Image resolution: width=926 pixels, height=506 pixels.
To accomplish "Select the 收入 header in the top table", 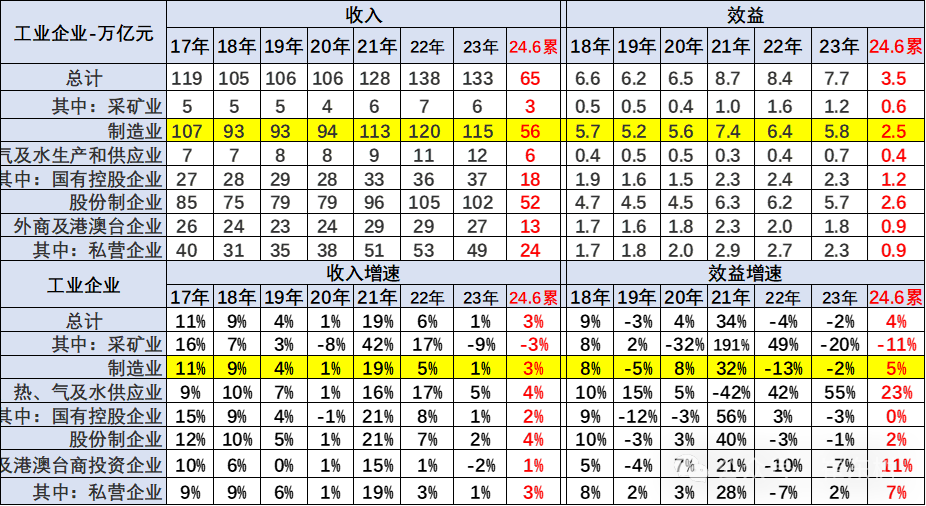I will [x=363, y=15].
